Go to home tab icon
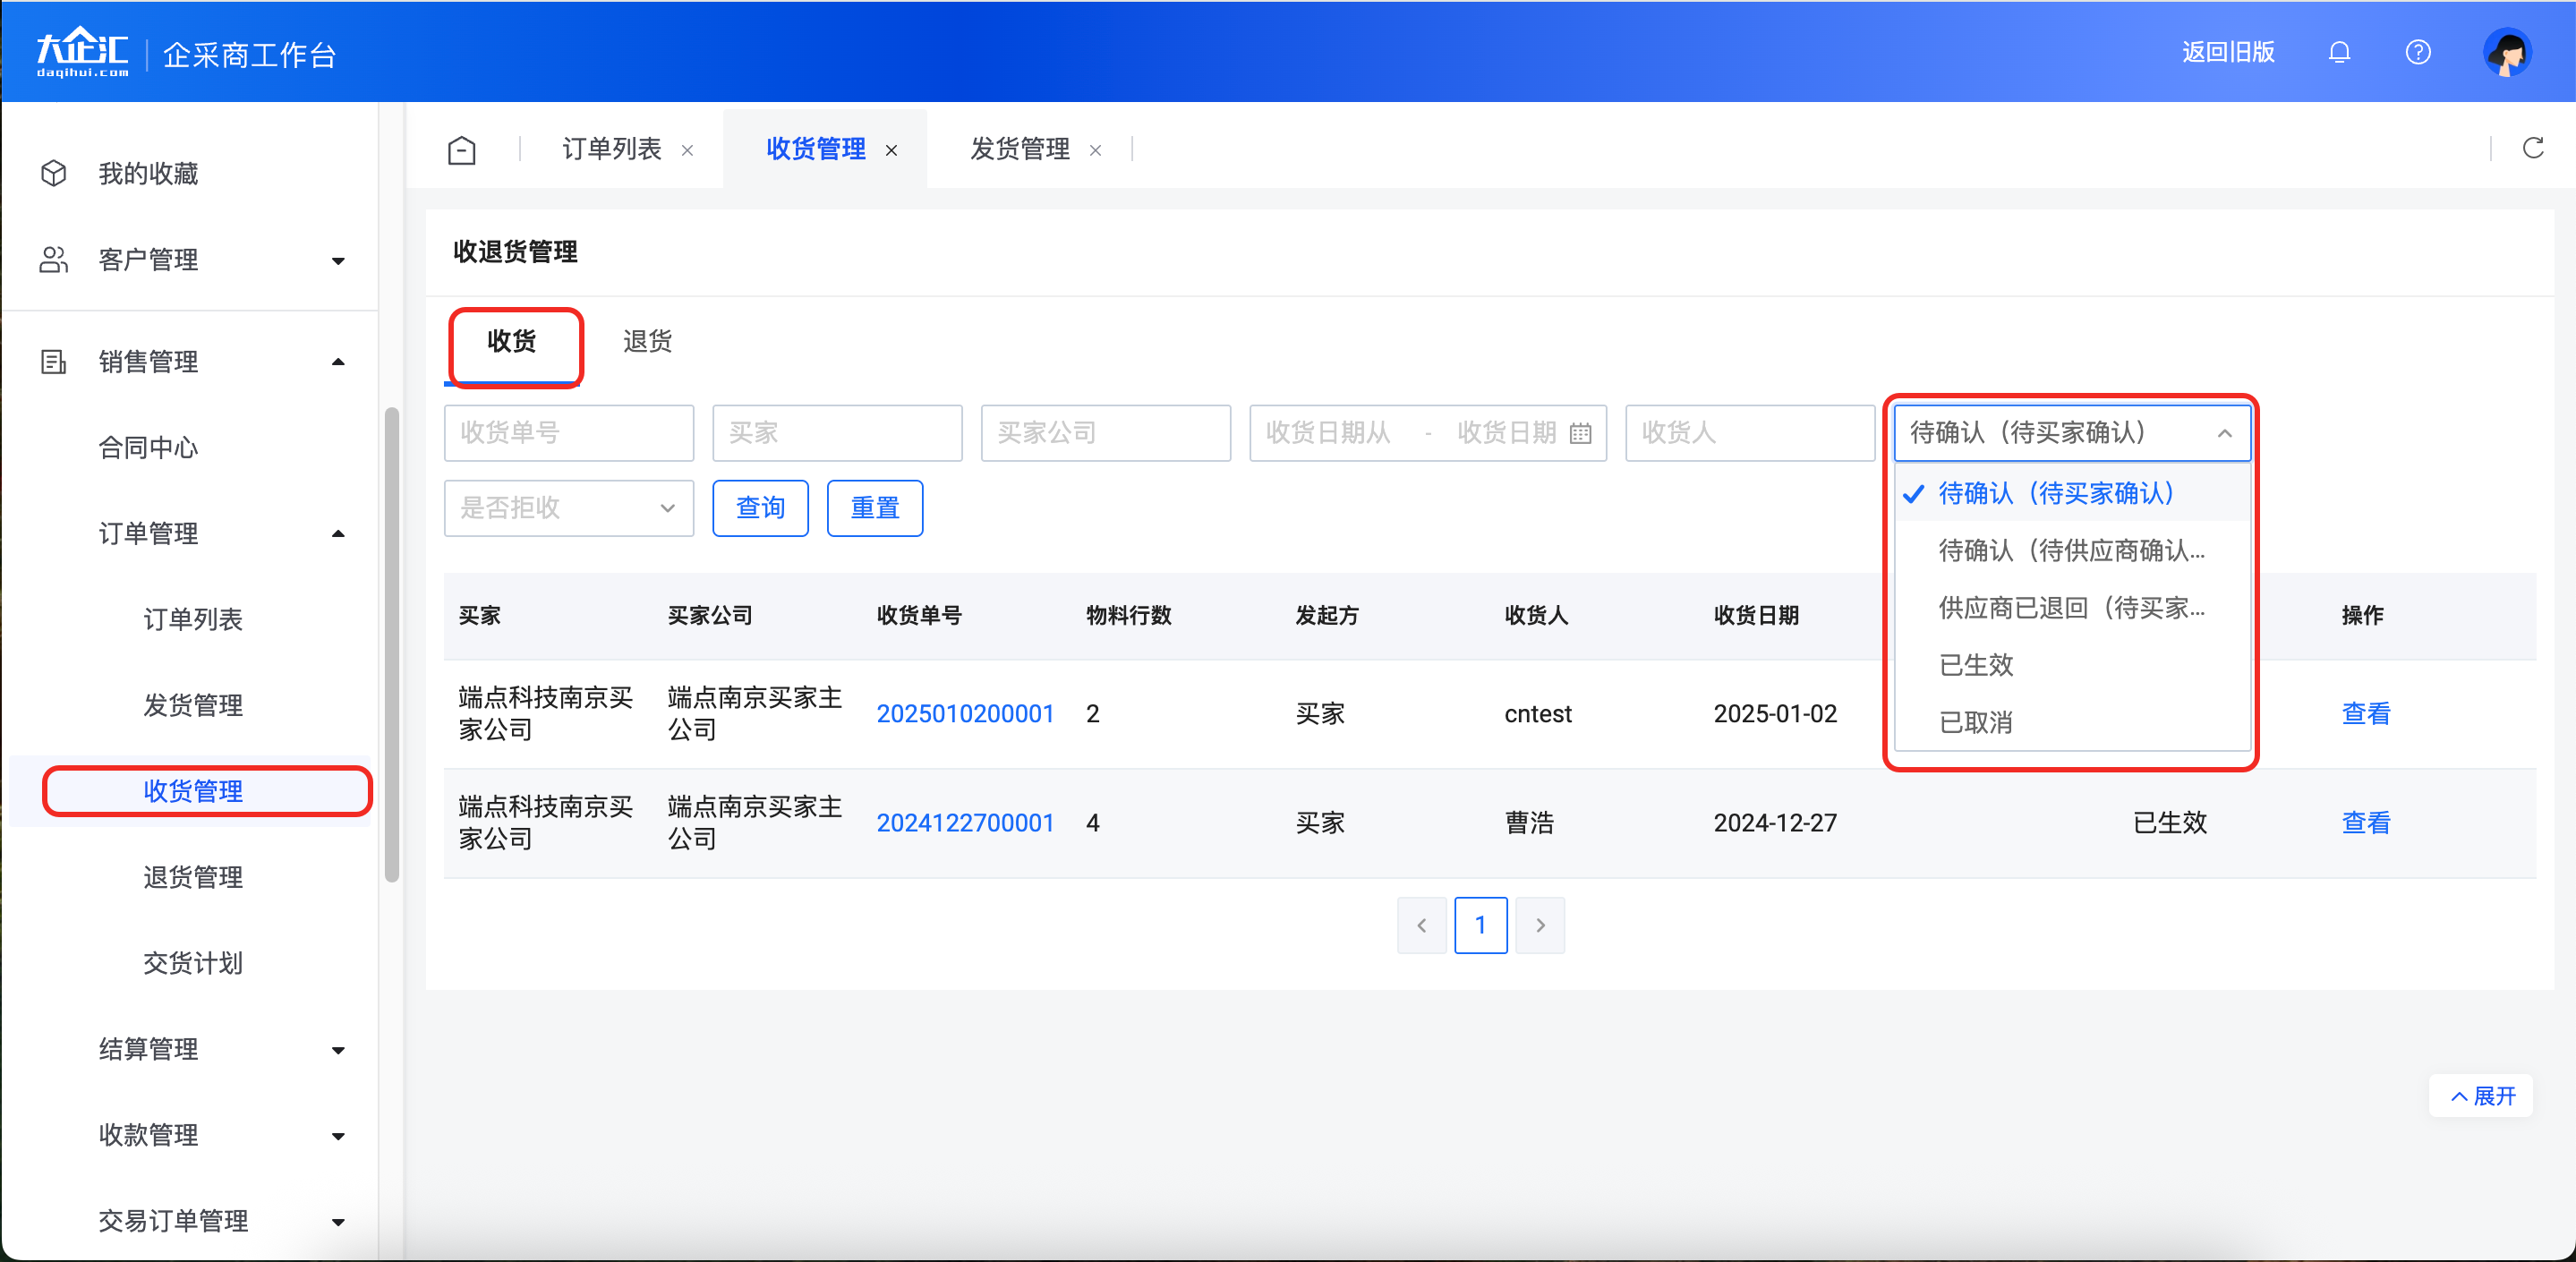Viewport: 2576px width, 1262px height. 461,150
